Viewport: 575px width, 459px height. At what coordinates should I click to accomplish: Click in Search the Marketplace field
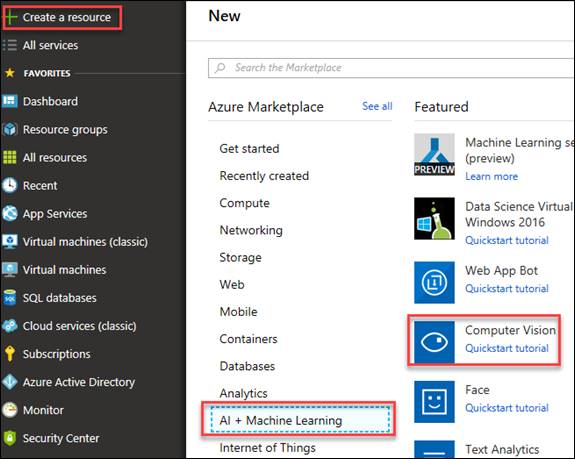391,68
